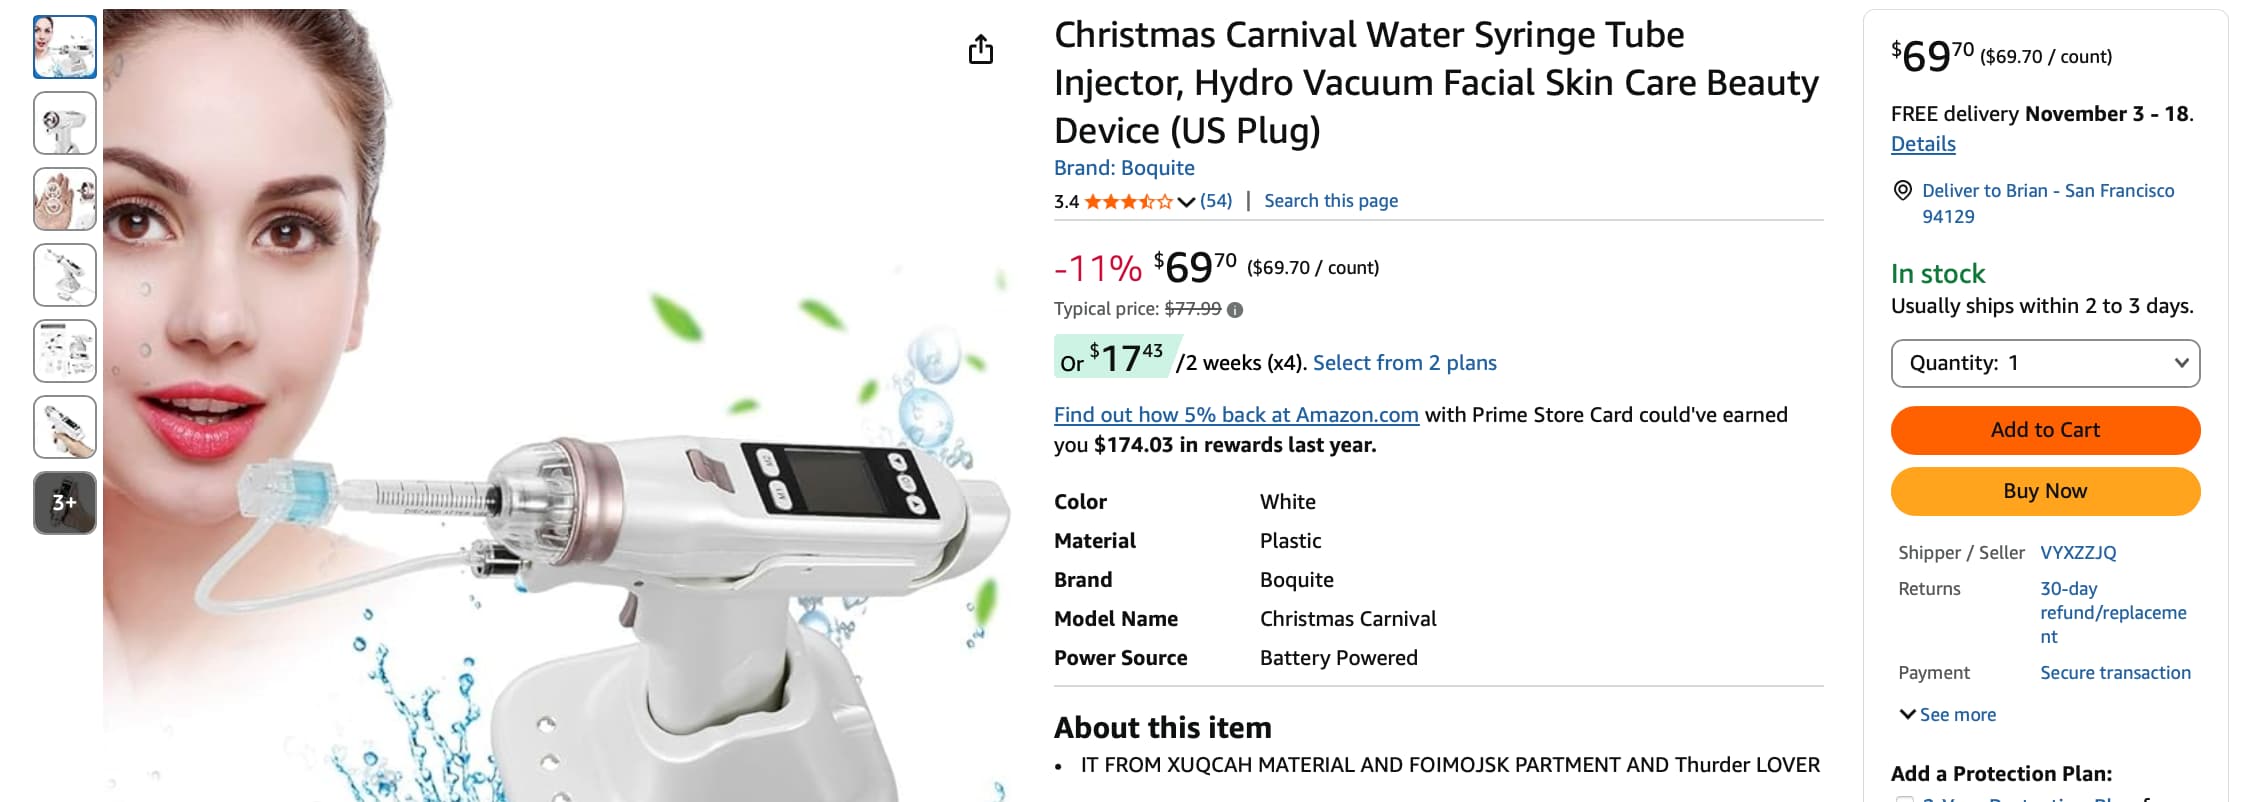Select the second product thumbnail
The width and height of the screenshot is (2266, 802).
(65, 123)
